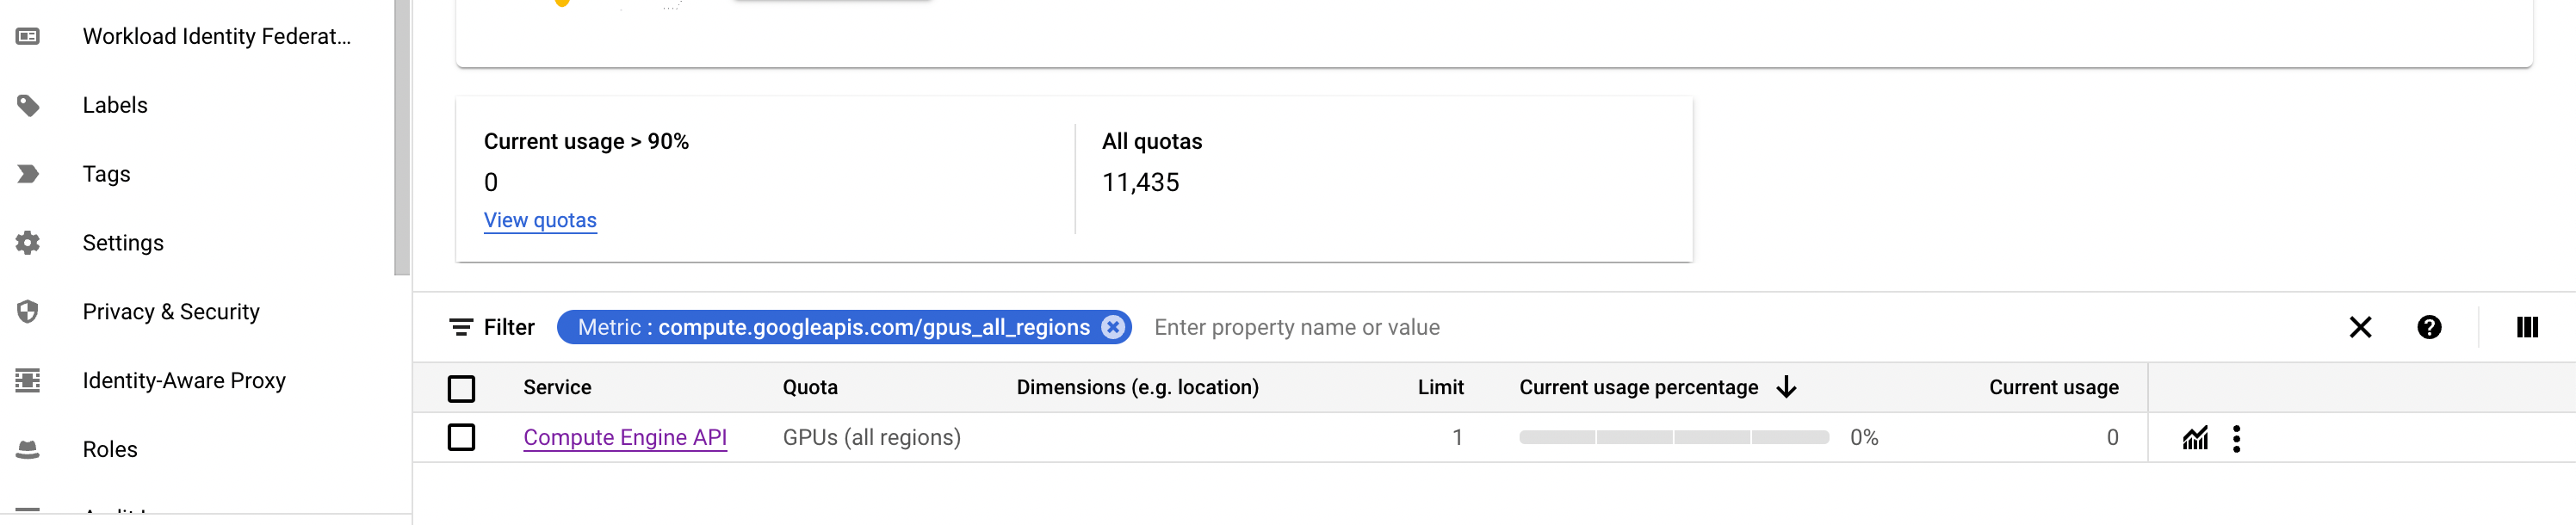Click the GPUs usage progress bar
2576x525 pixels.
[1673, 437]
